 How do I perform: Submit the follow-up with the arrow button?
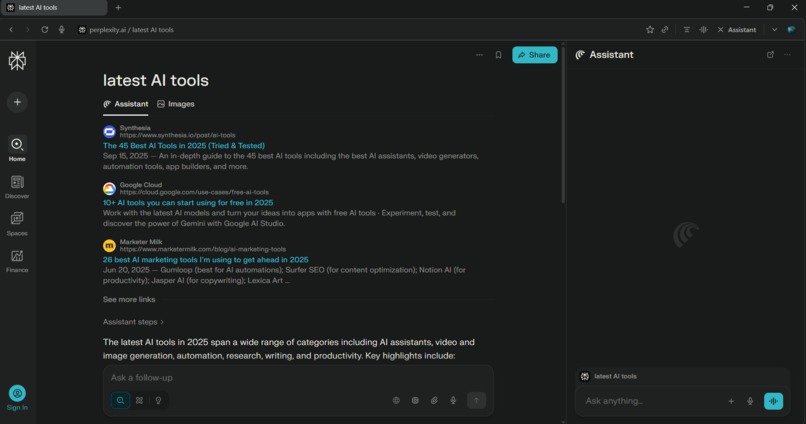(476, 400)
